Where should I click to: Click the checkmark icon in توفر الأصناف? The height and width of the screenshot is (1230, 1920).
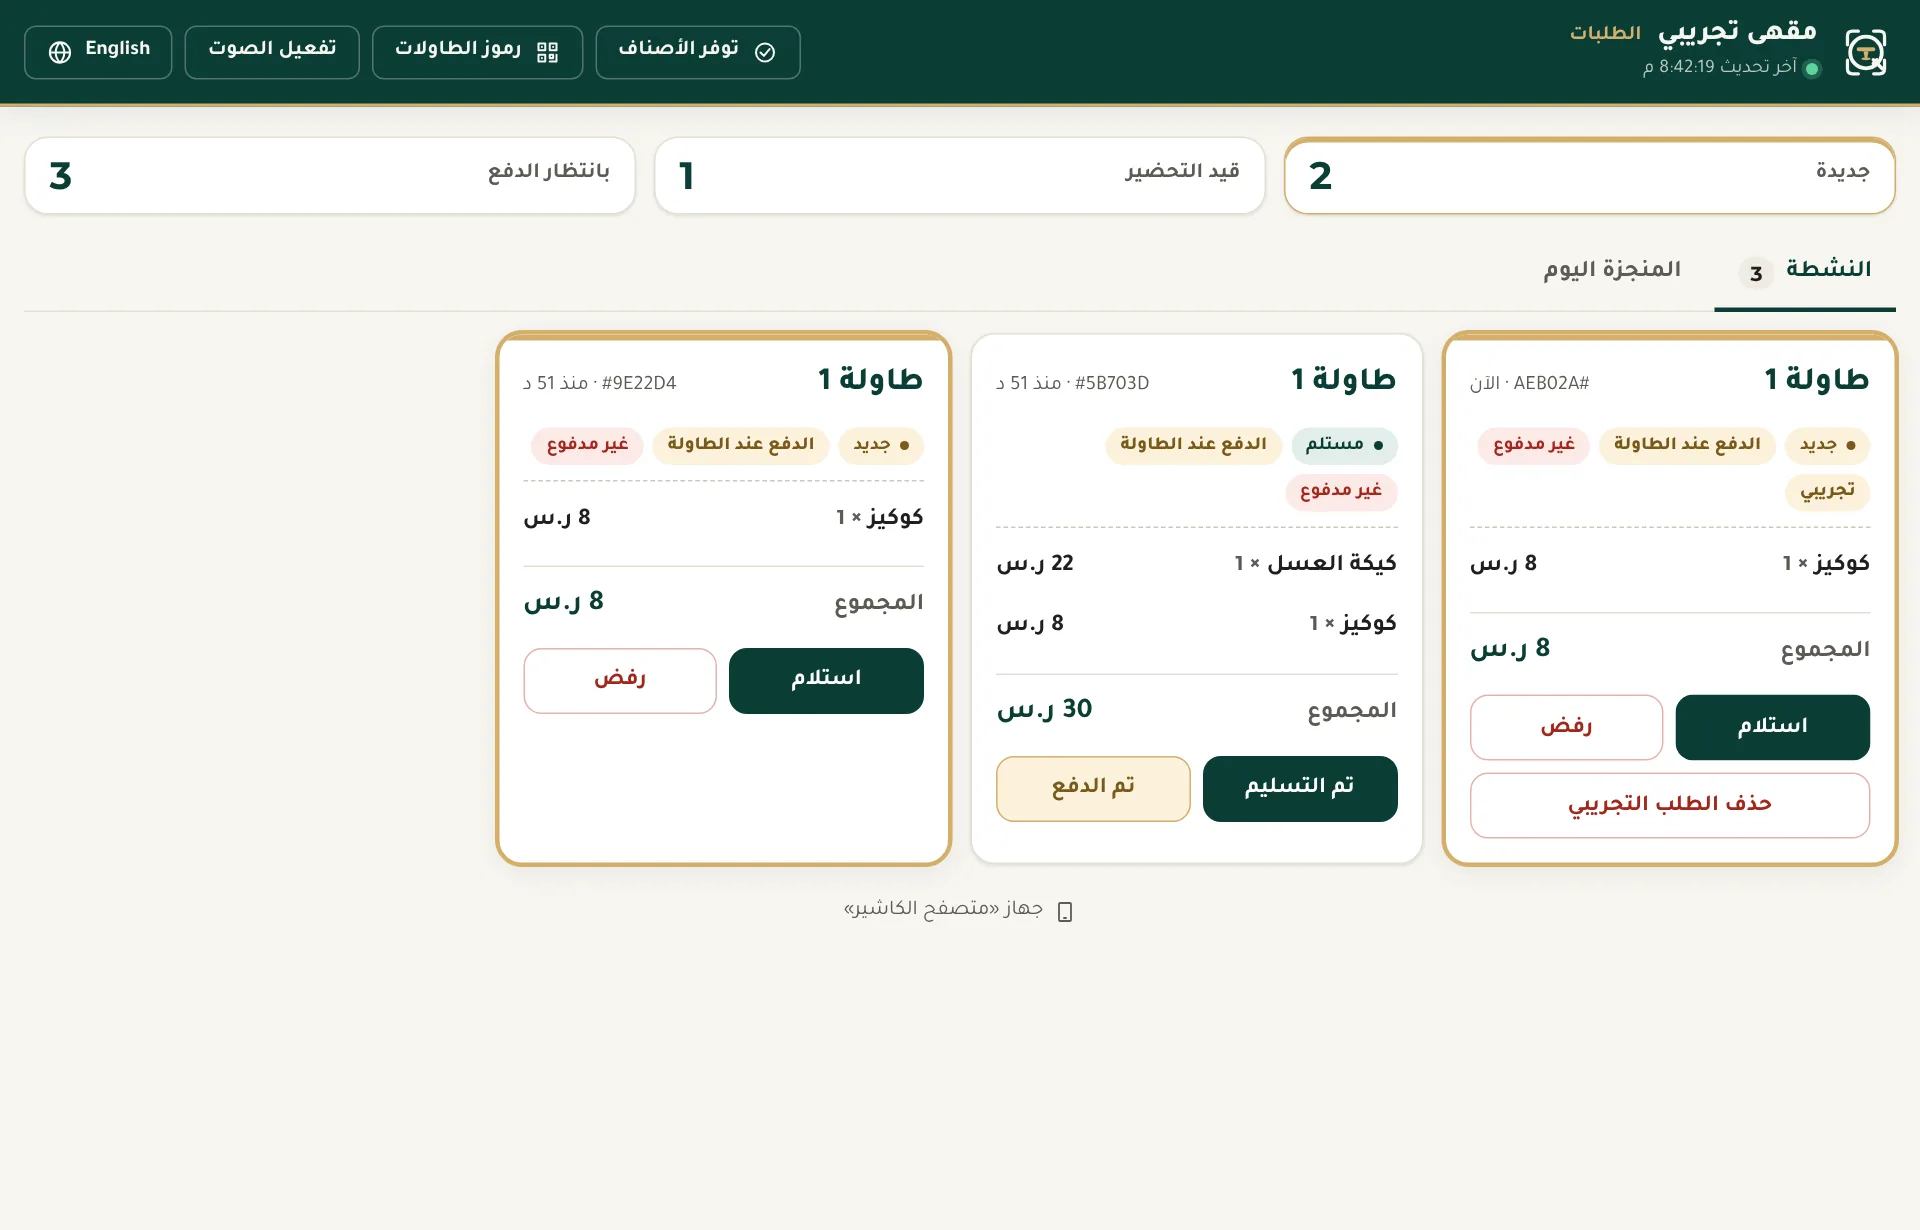tap(765, 52)
